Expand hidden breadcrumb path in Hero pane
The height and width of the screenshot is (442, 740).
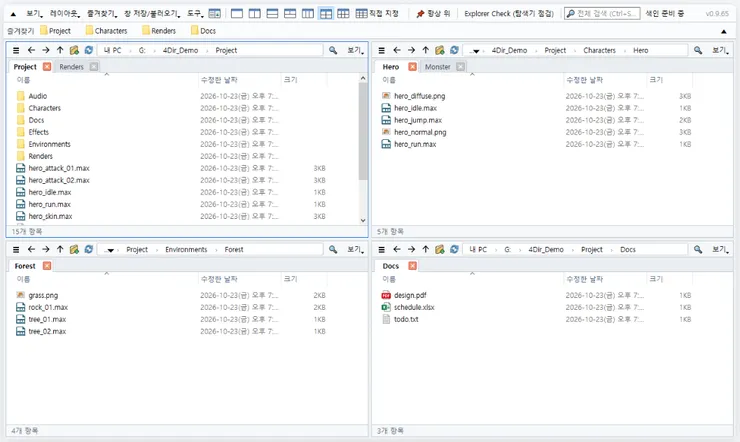tap(474, 51)
